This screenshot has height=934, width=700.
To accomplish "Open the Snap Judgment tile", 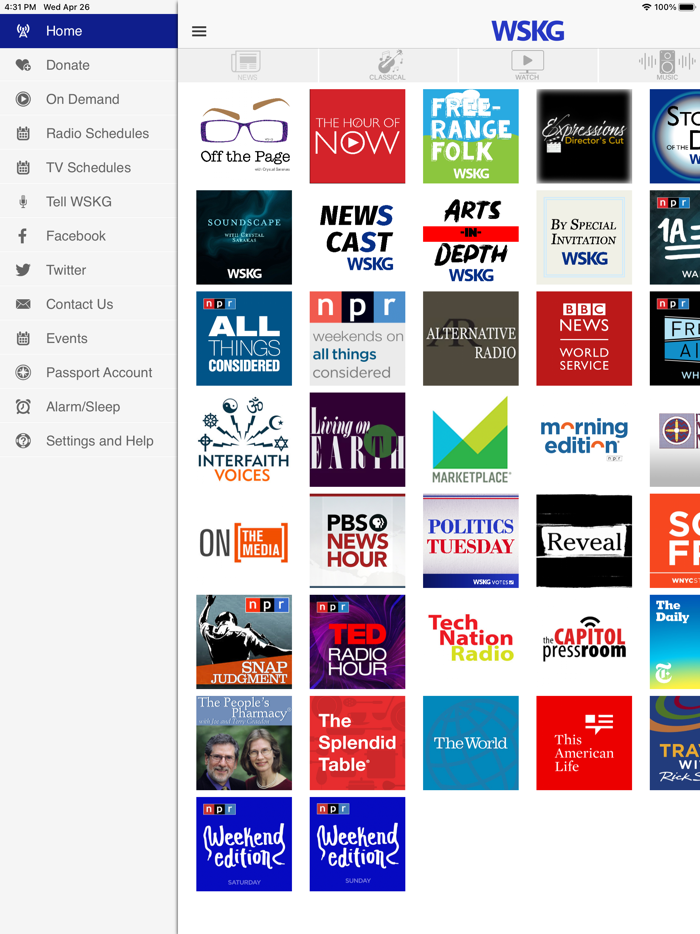I will (244, 642).
